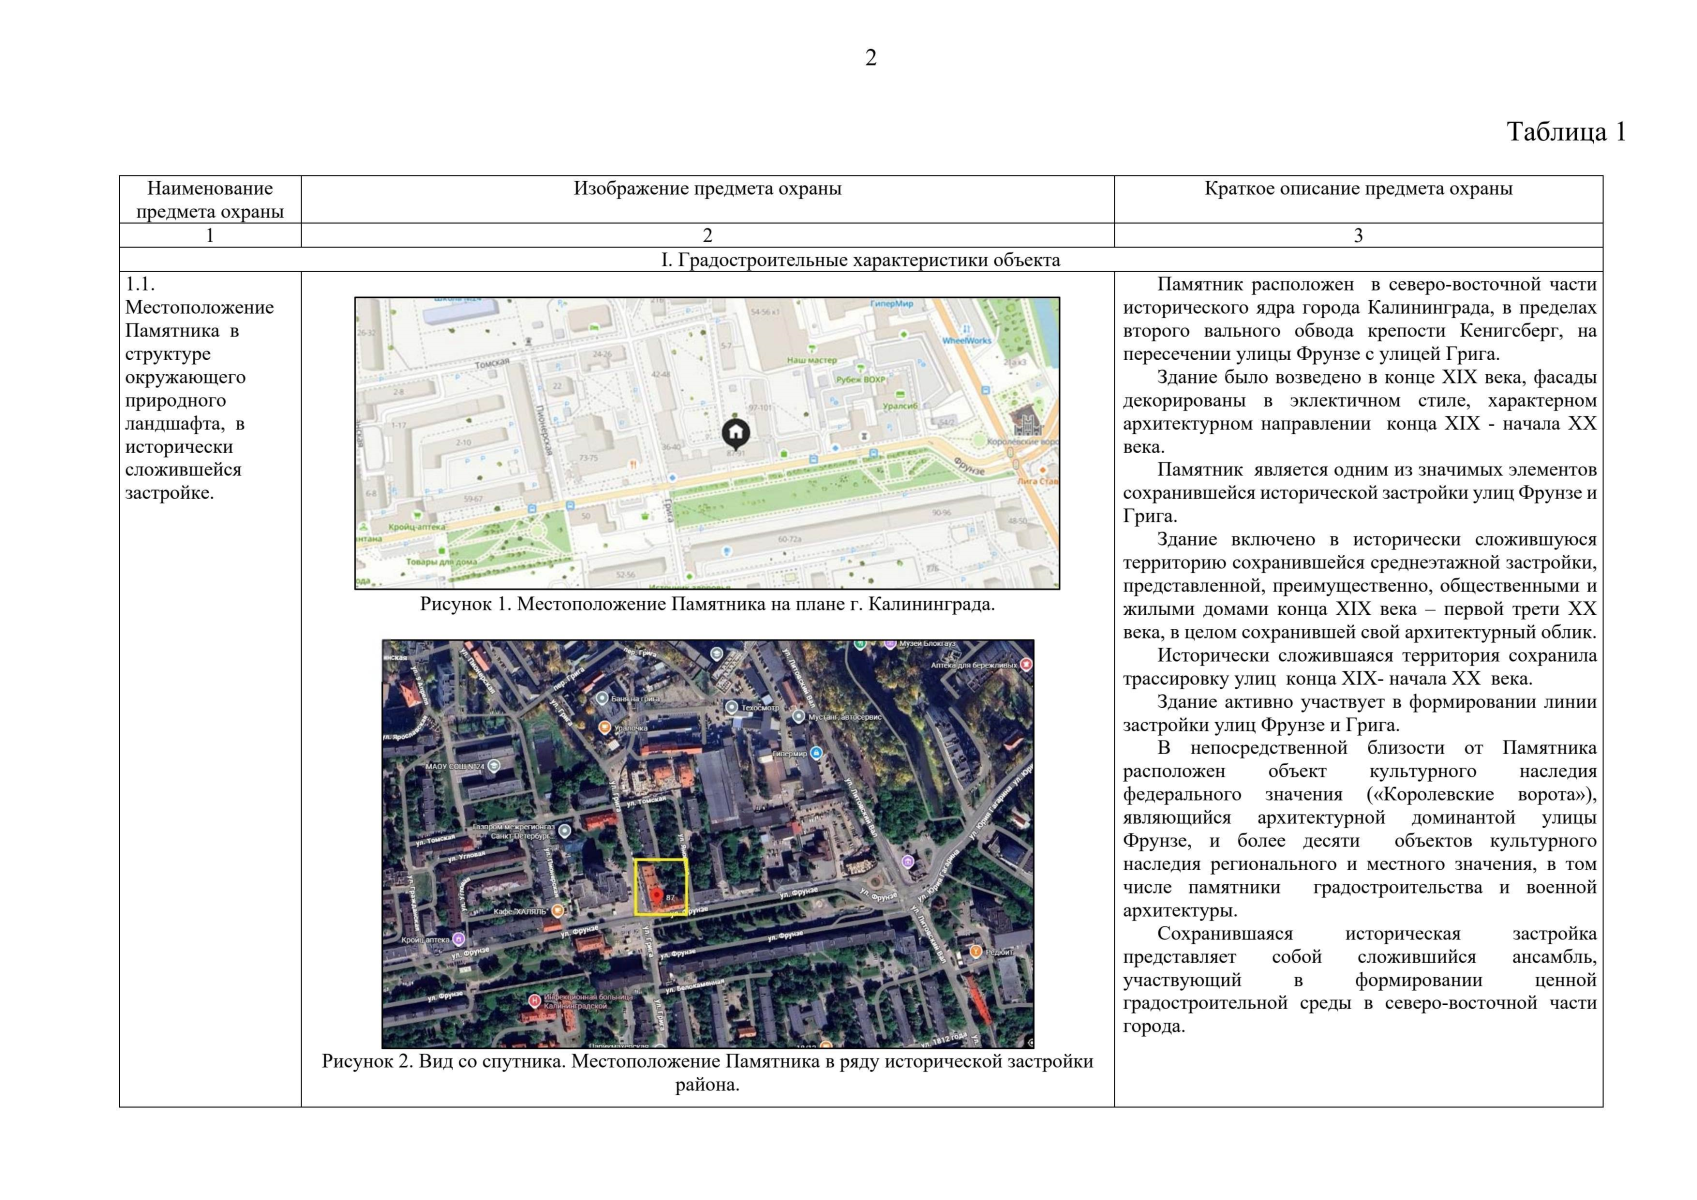This screenshot has height=1200, width=1697.
Task: Click the blue Гипермир pin on the satellite view
Action: tap(817, 753)
